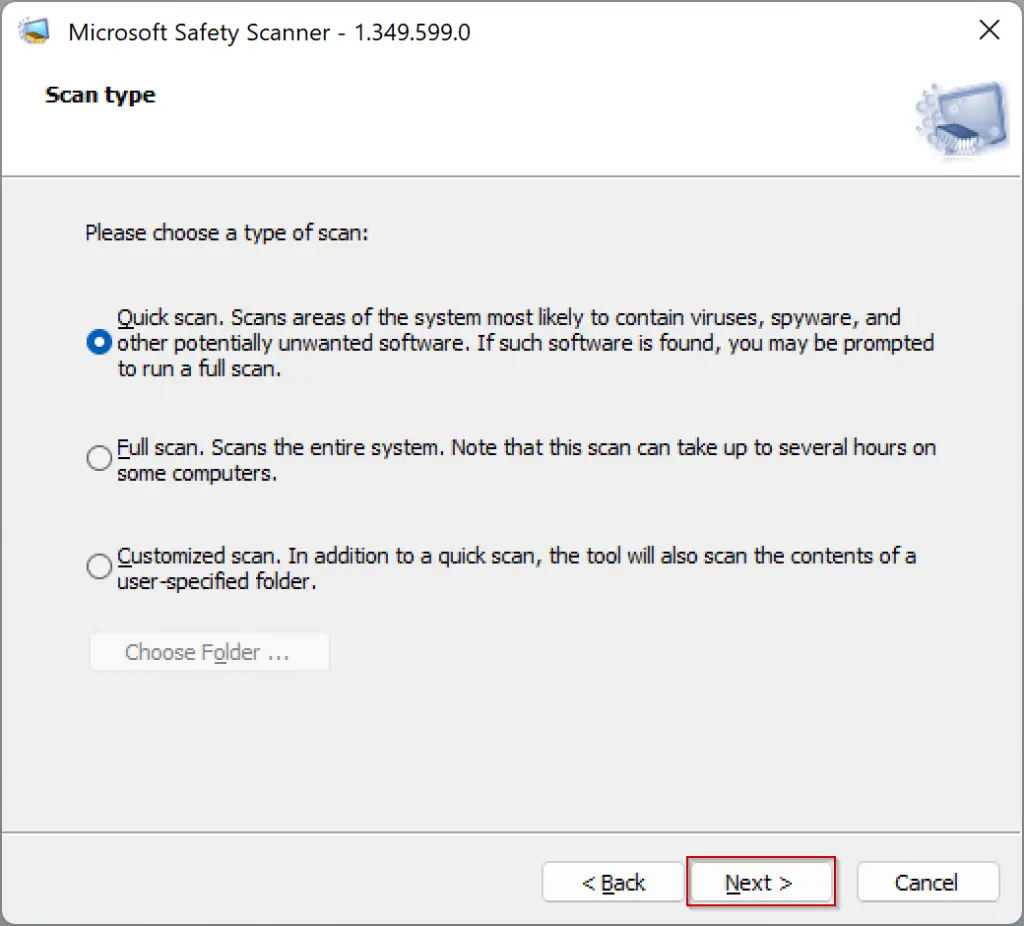The height and width of the screenshot is (926, 1024).
Task: Click "Please choose a type of scan" prompt
Action: coord(227,233)
